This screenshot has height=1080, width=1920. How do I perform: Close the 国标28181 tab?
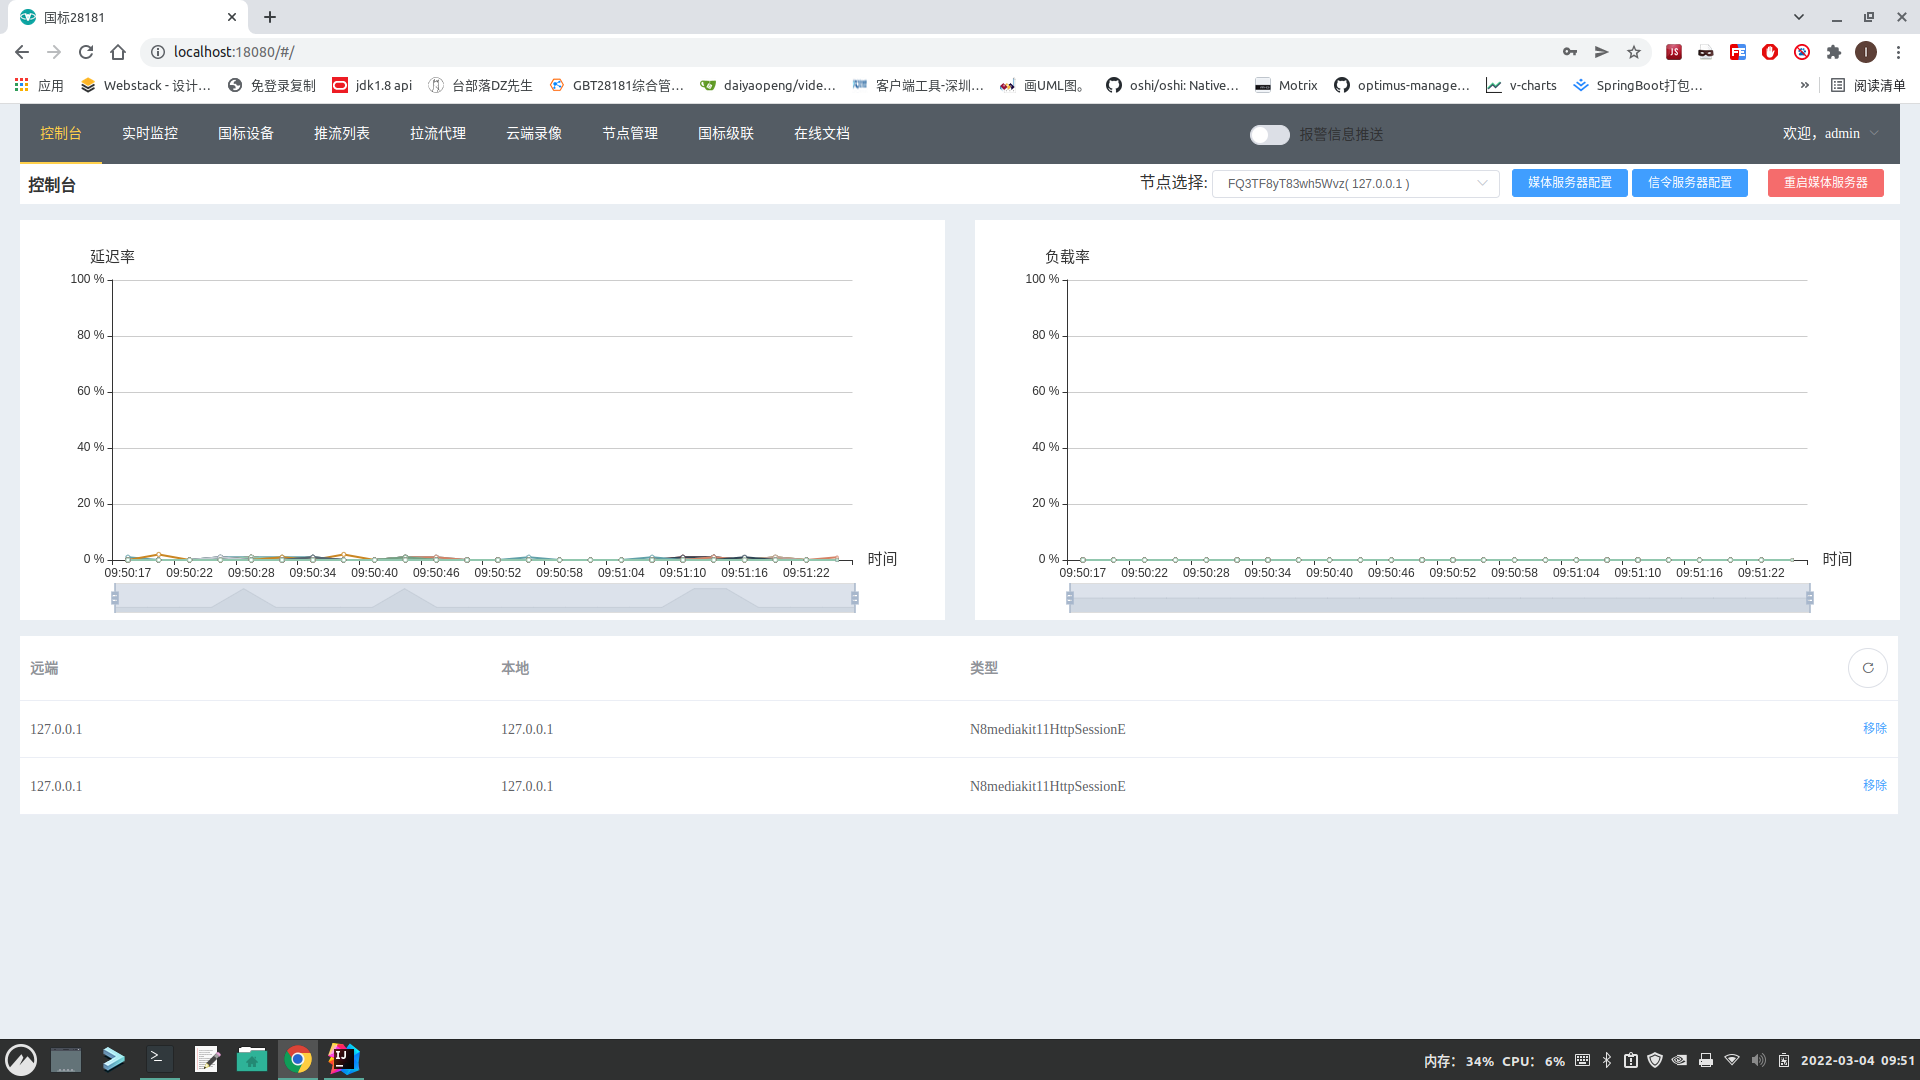pos(232,17)
